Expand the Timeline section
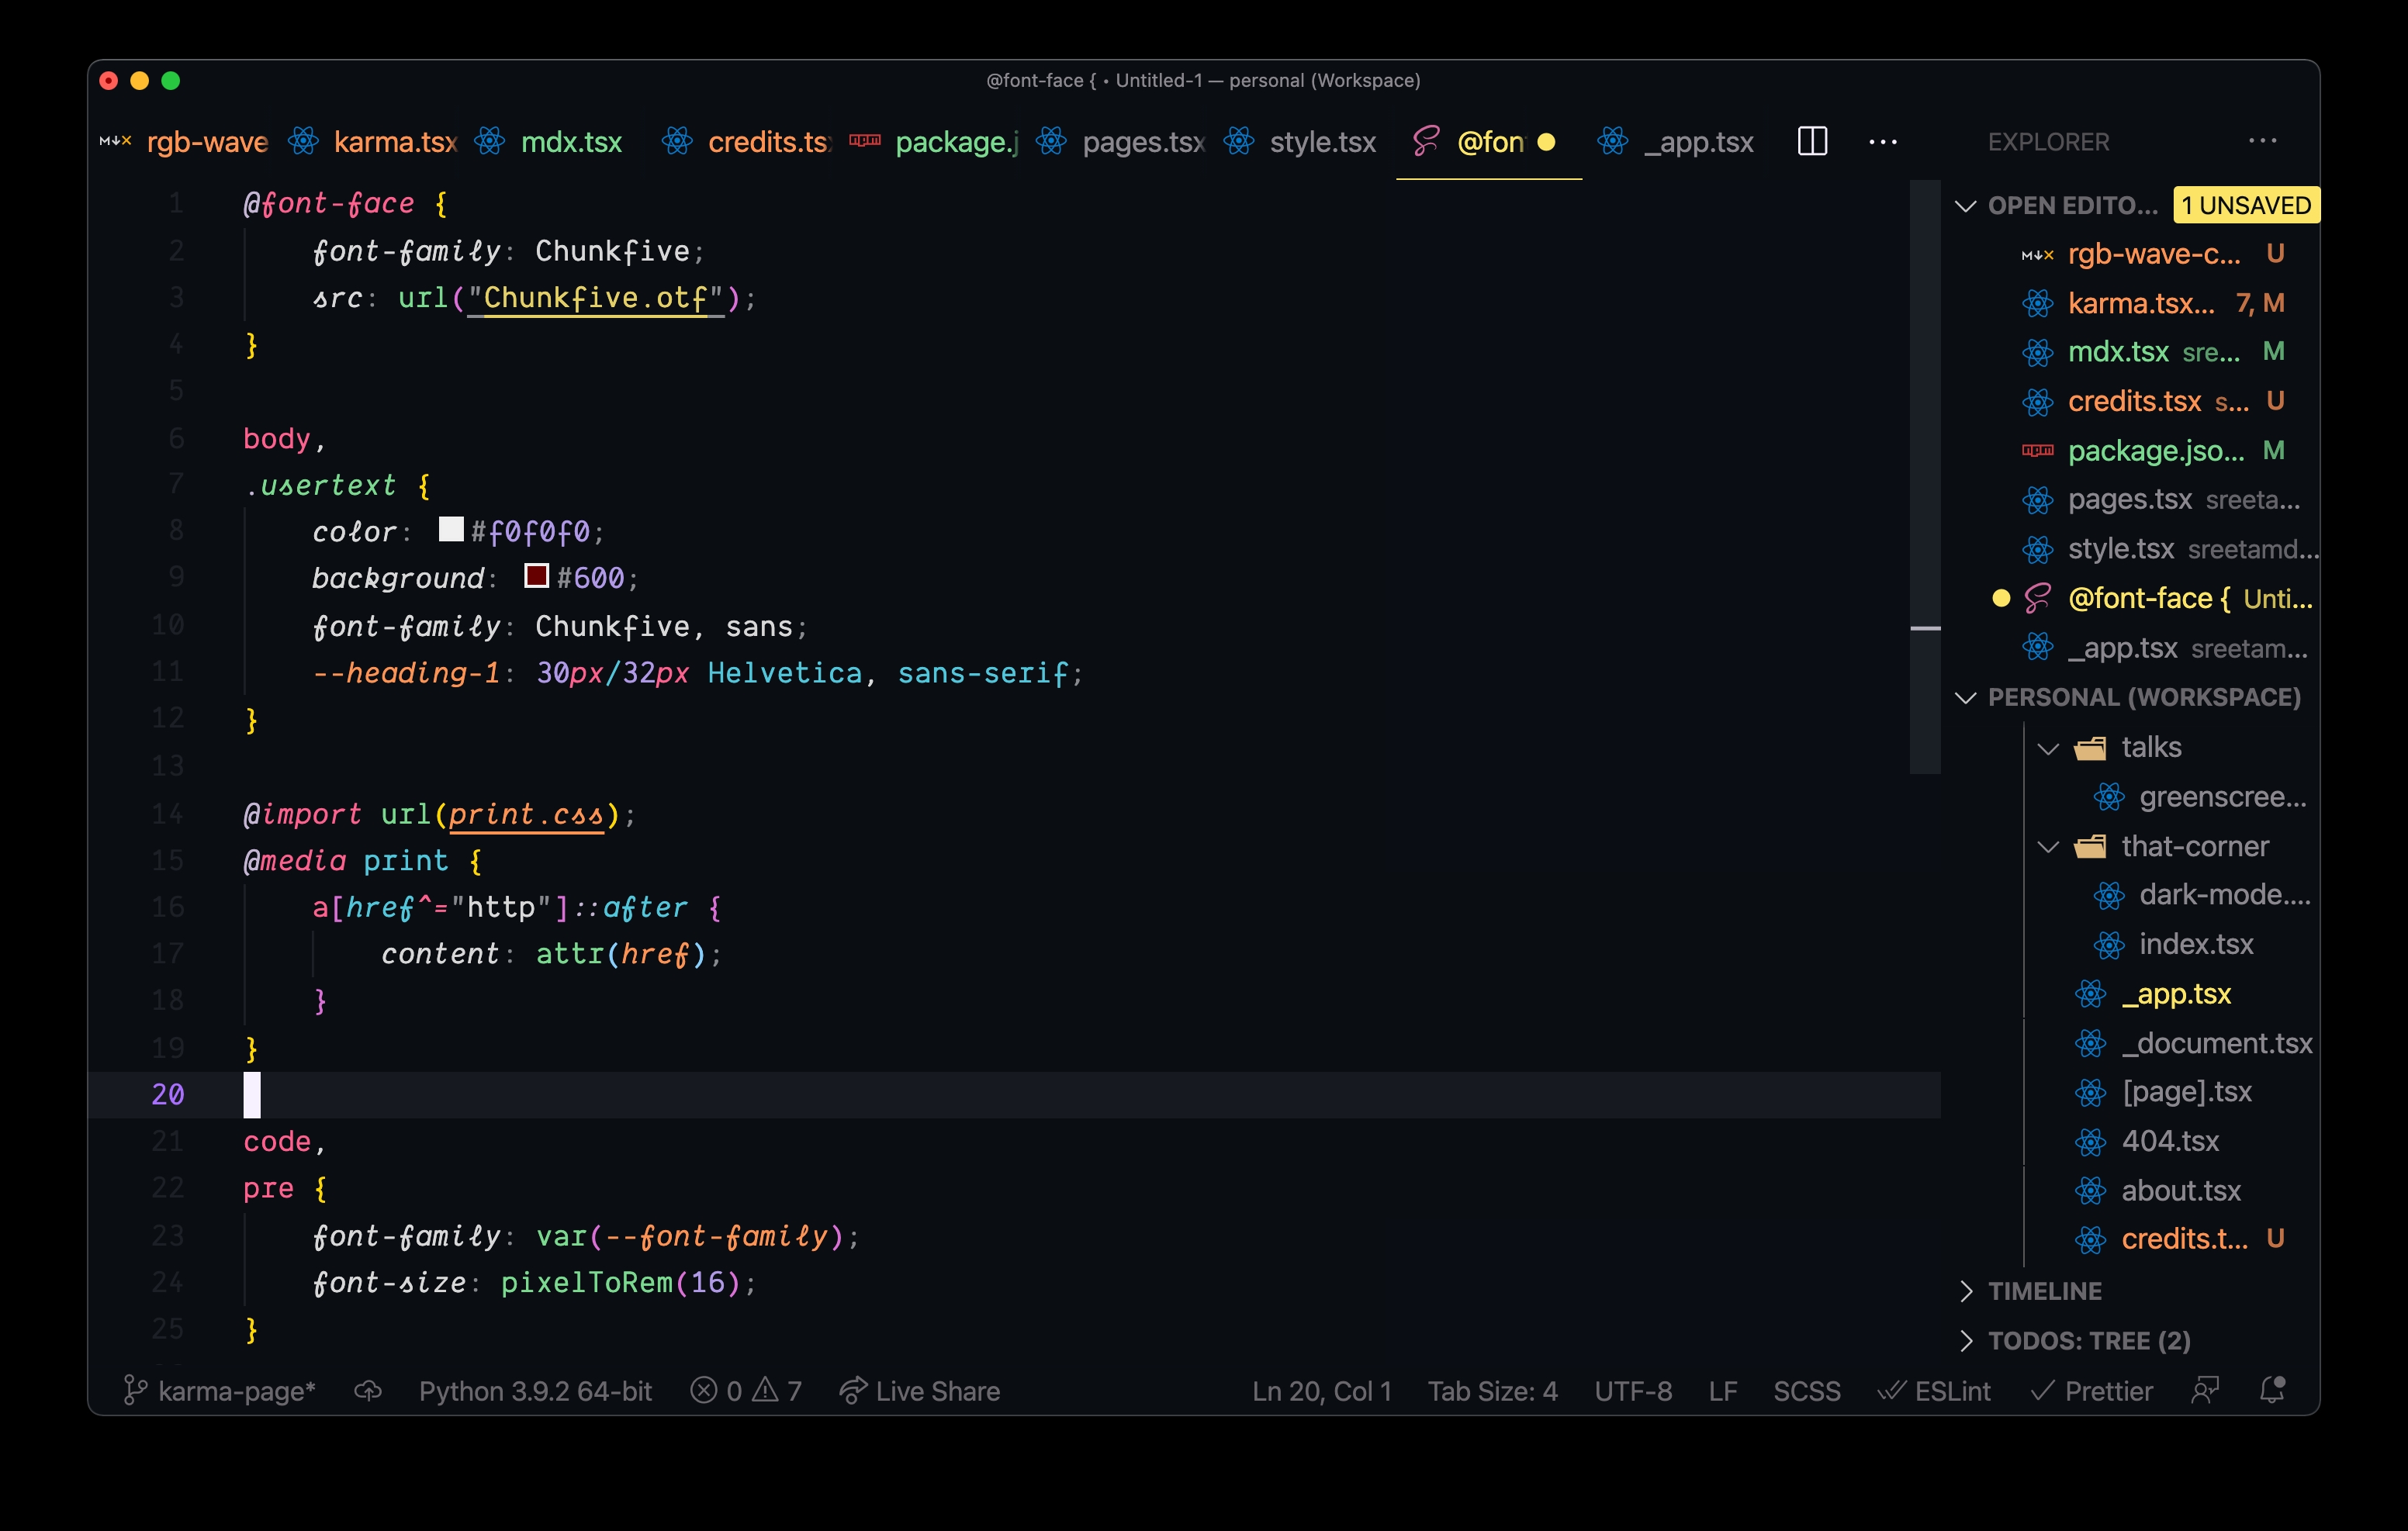2408x1531 pixels. coord(1966,1291)
